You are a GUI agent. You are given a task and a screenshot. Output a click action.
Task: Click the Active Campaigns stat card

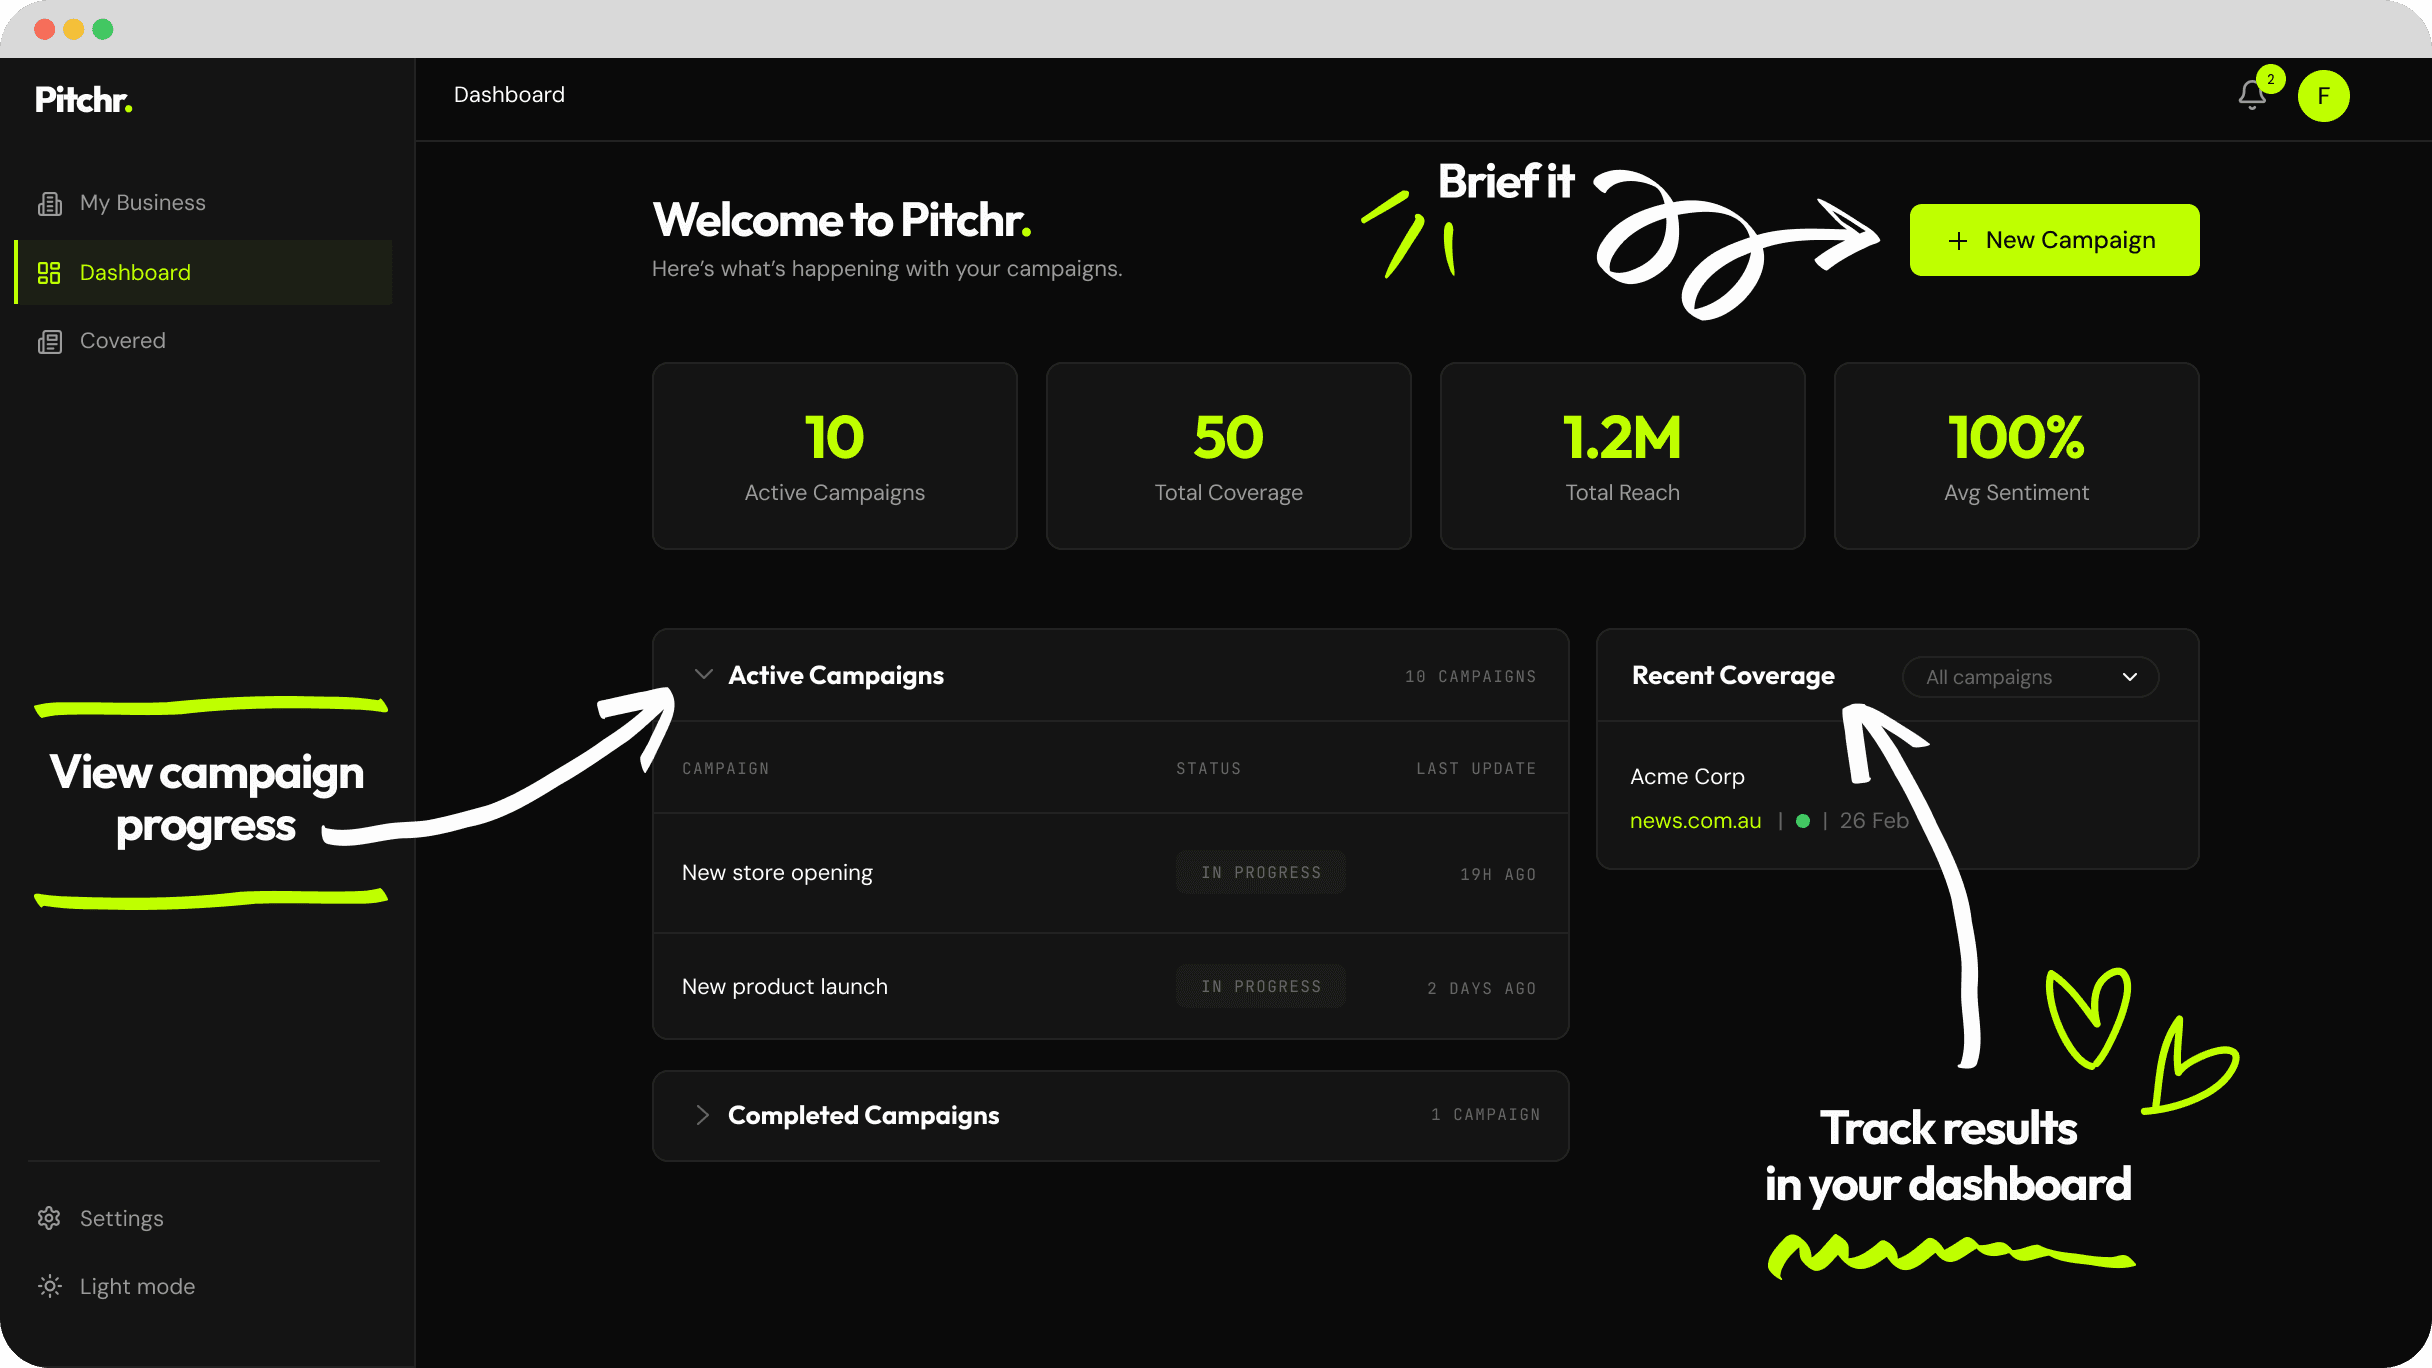(x=835, y=456)
